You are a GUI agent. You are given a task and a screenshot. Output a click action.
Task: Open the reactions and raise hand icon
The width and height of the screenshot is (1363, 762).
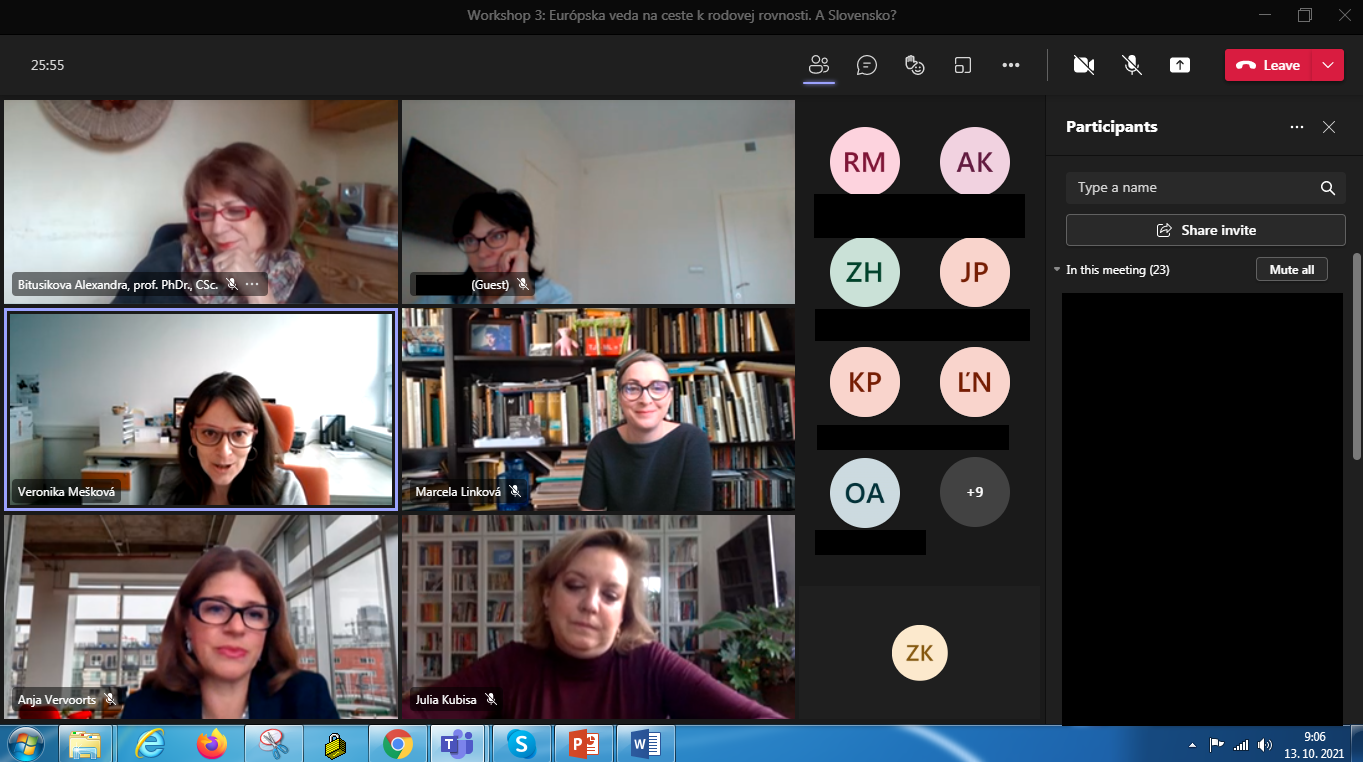tap(914, 65)
